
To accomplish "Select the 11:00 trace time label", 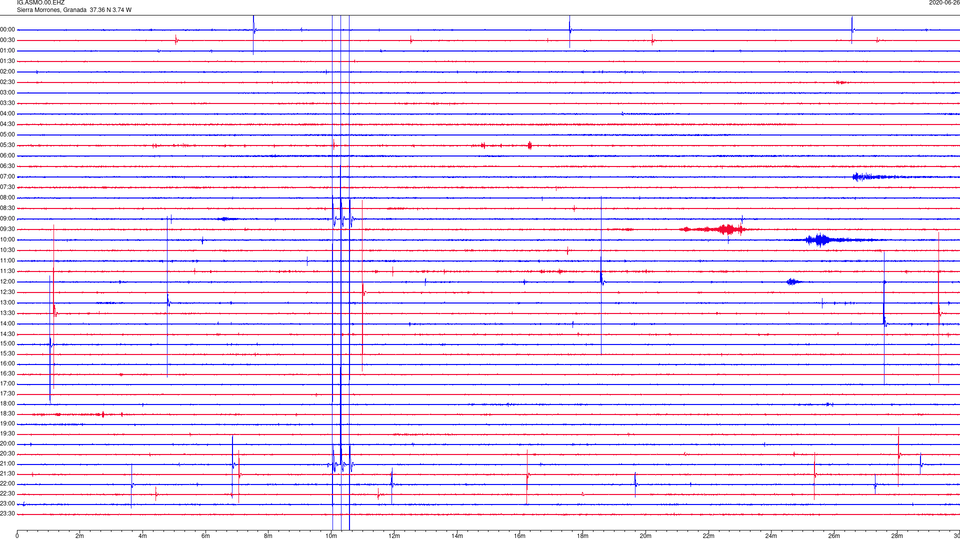I will coord(8,261).
